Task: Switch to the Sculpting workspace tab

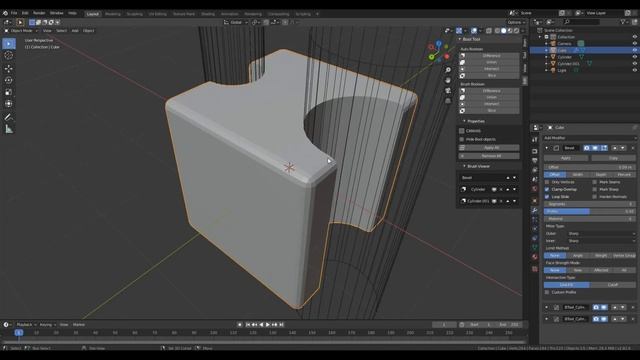Action: click(134, 14)
